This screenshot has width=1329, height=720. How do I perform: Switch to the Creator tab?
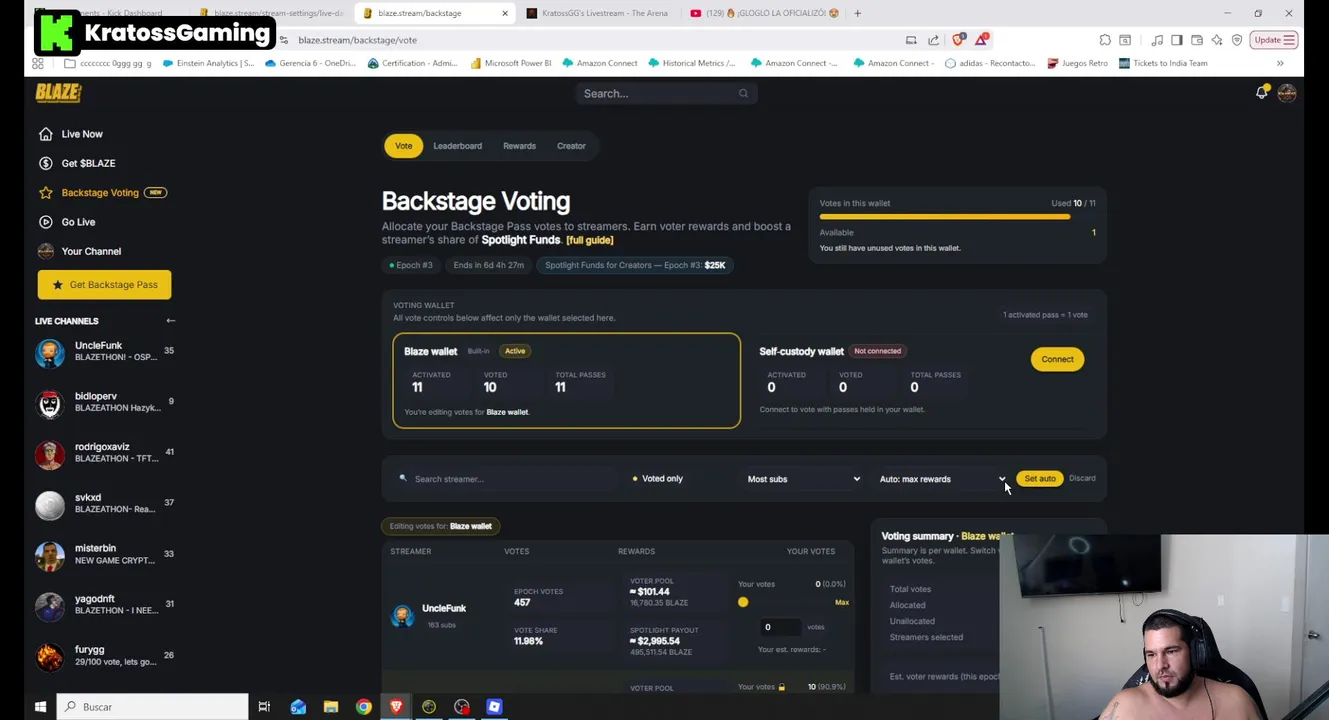(571, 146)
